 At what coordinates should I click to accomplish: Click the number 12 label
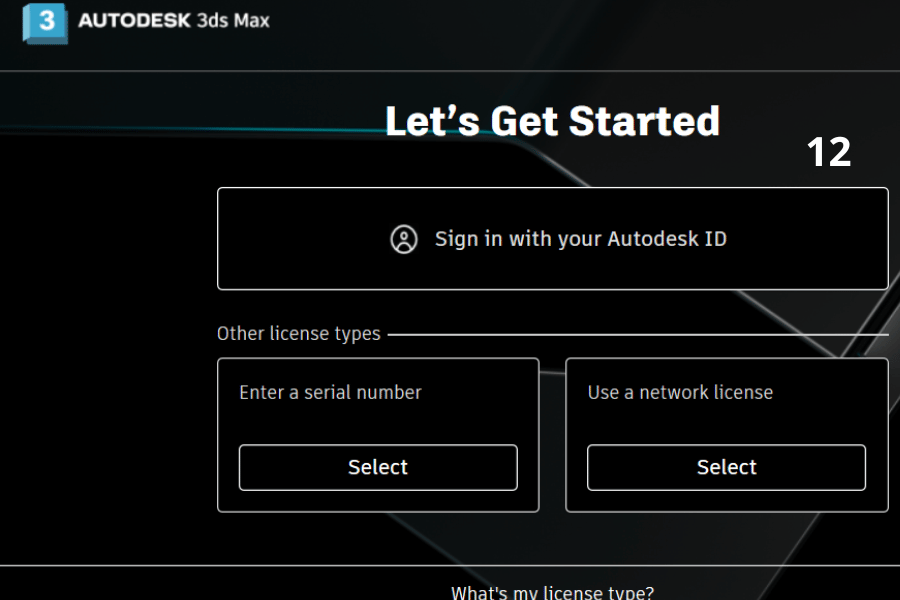[829, 152]
